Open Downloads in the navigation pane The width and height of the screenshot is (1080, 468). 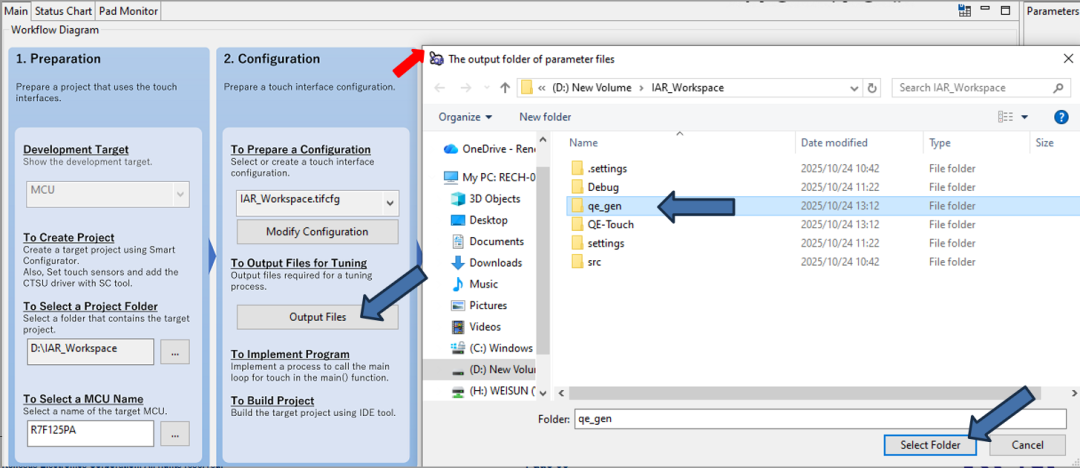point(486,263)
